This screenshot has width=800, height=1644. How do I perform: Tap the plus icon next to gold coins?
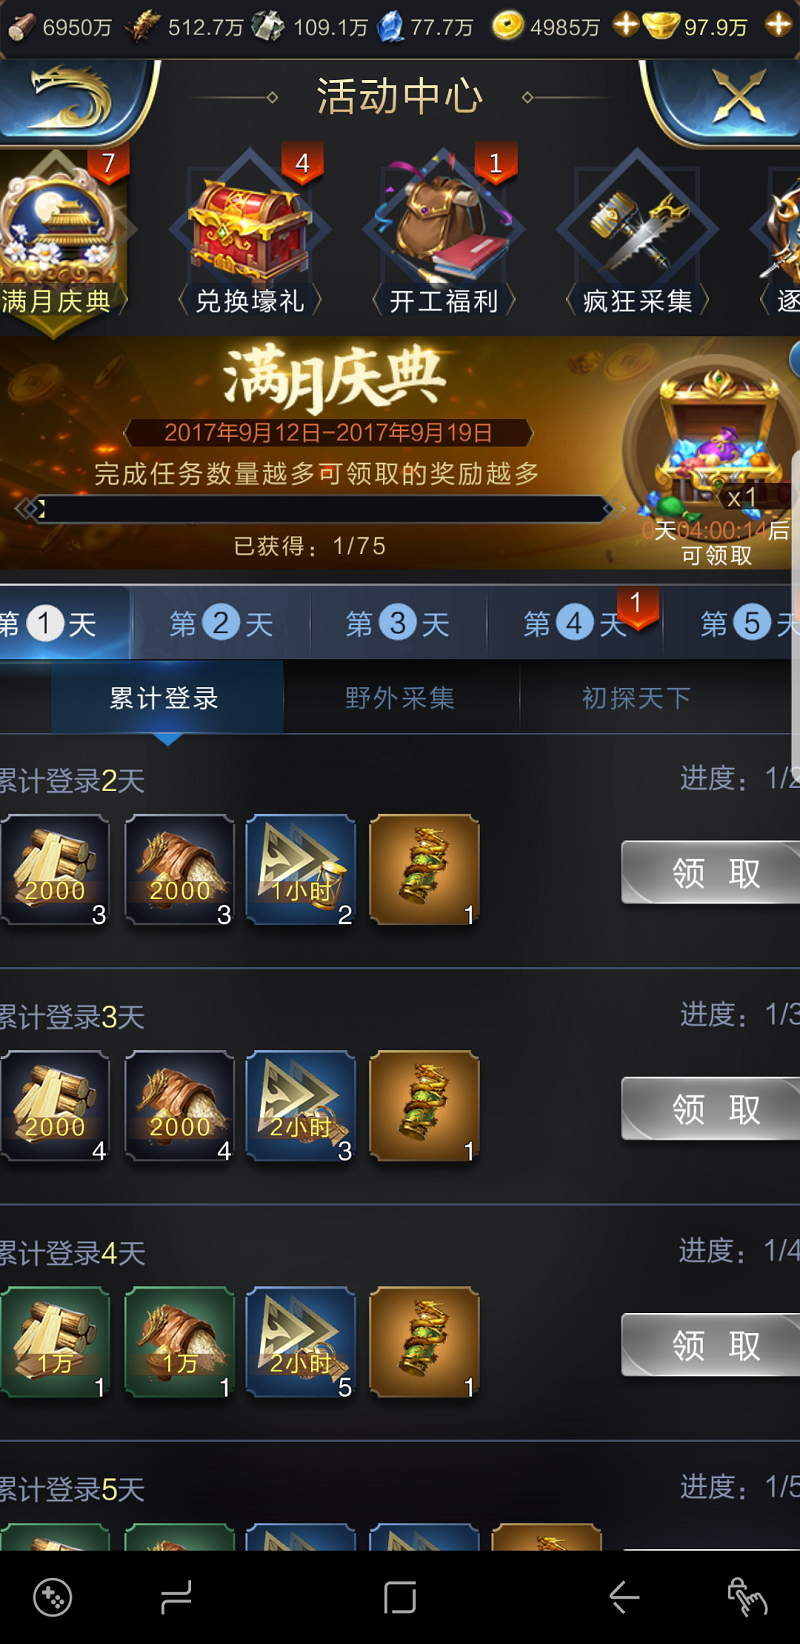coord(626,24)
